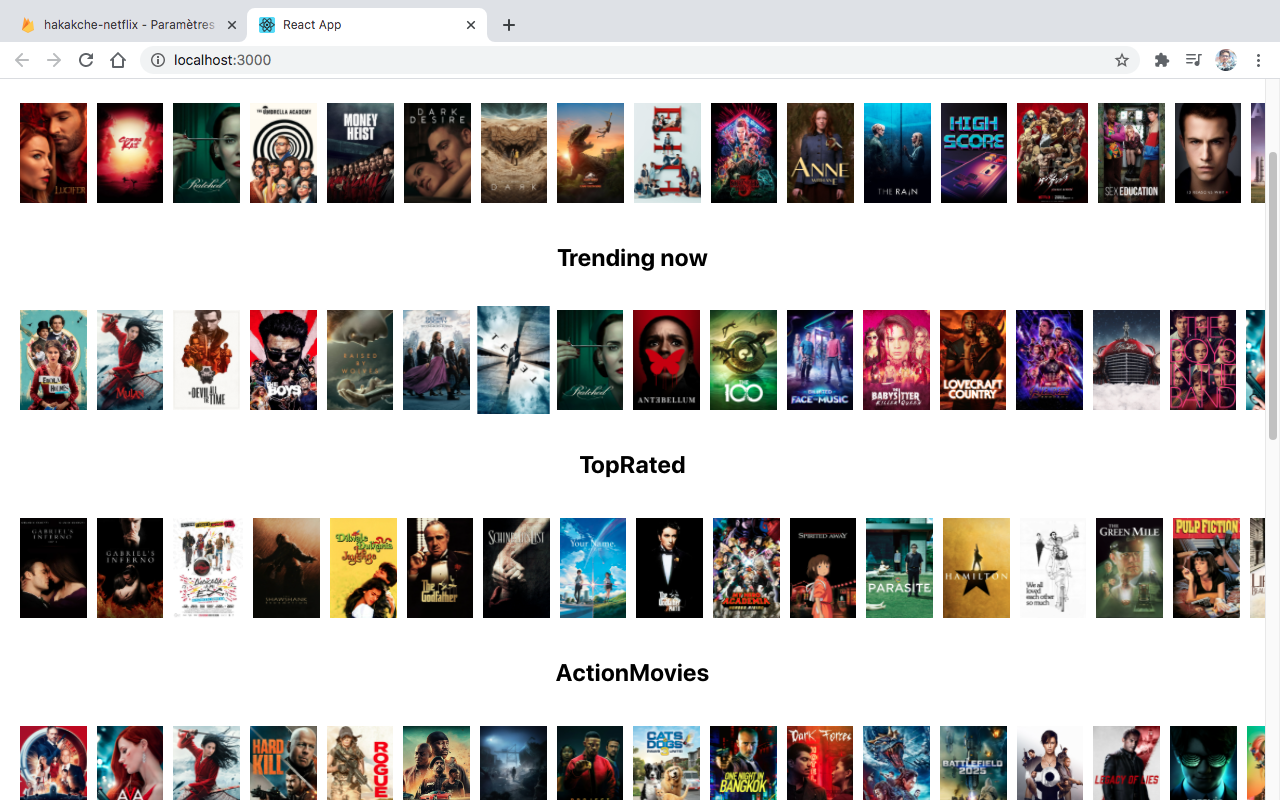Open the Umbrella Academy poster
Viewport: 1280px width, 800px height.
point(283,153)
